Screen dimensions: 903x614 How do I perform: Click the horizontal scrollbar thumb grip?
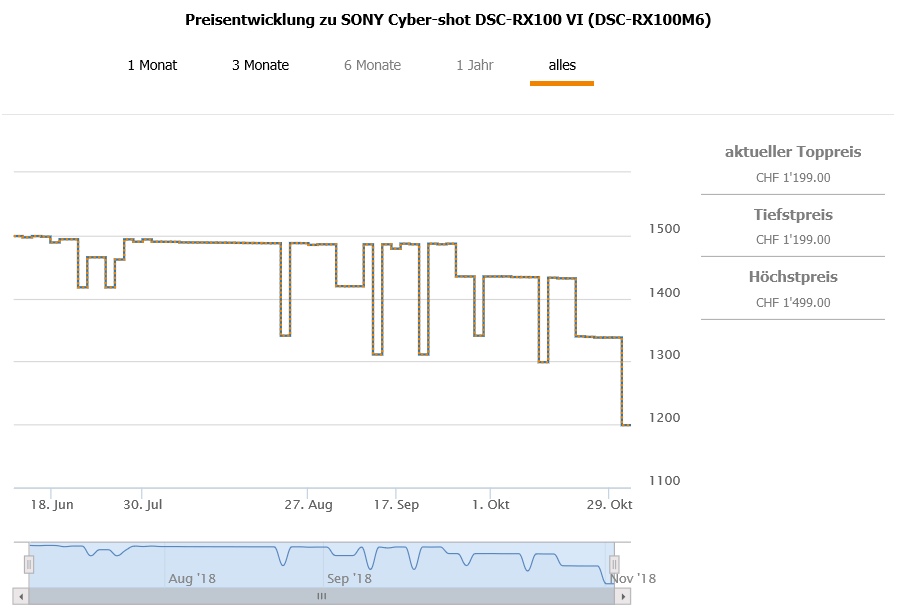coord(321,597)
